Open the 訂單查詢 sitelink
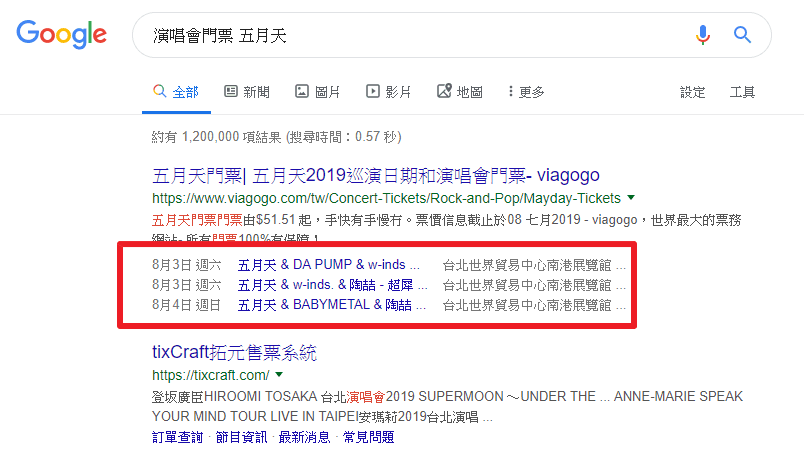This screenshot has width=804, height=453. coord(178,437)
